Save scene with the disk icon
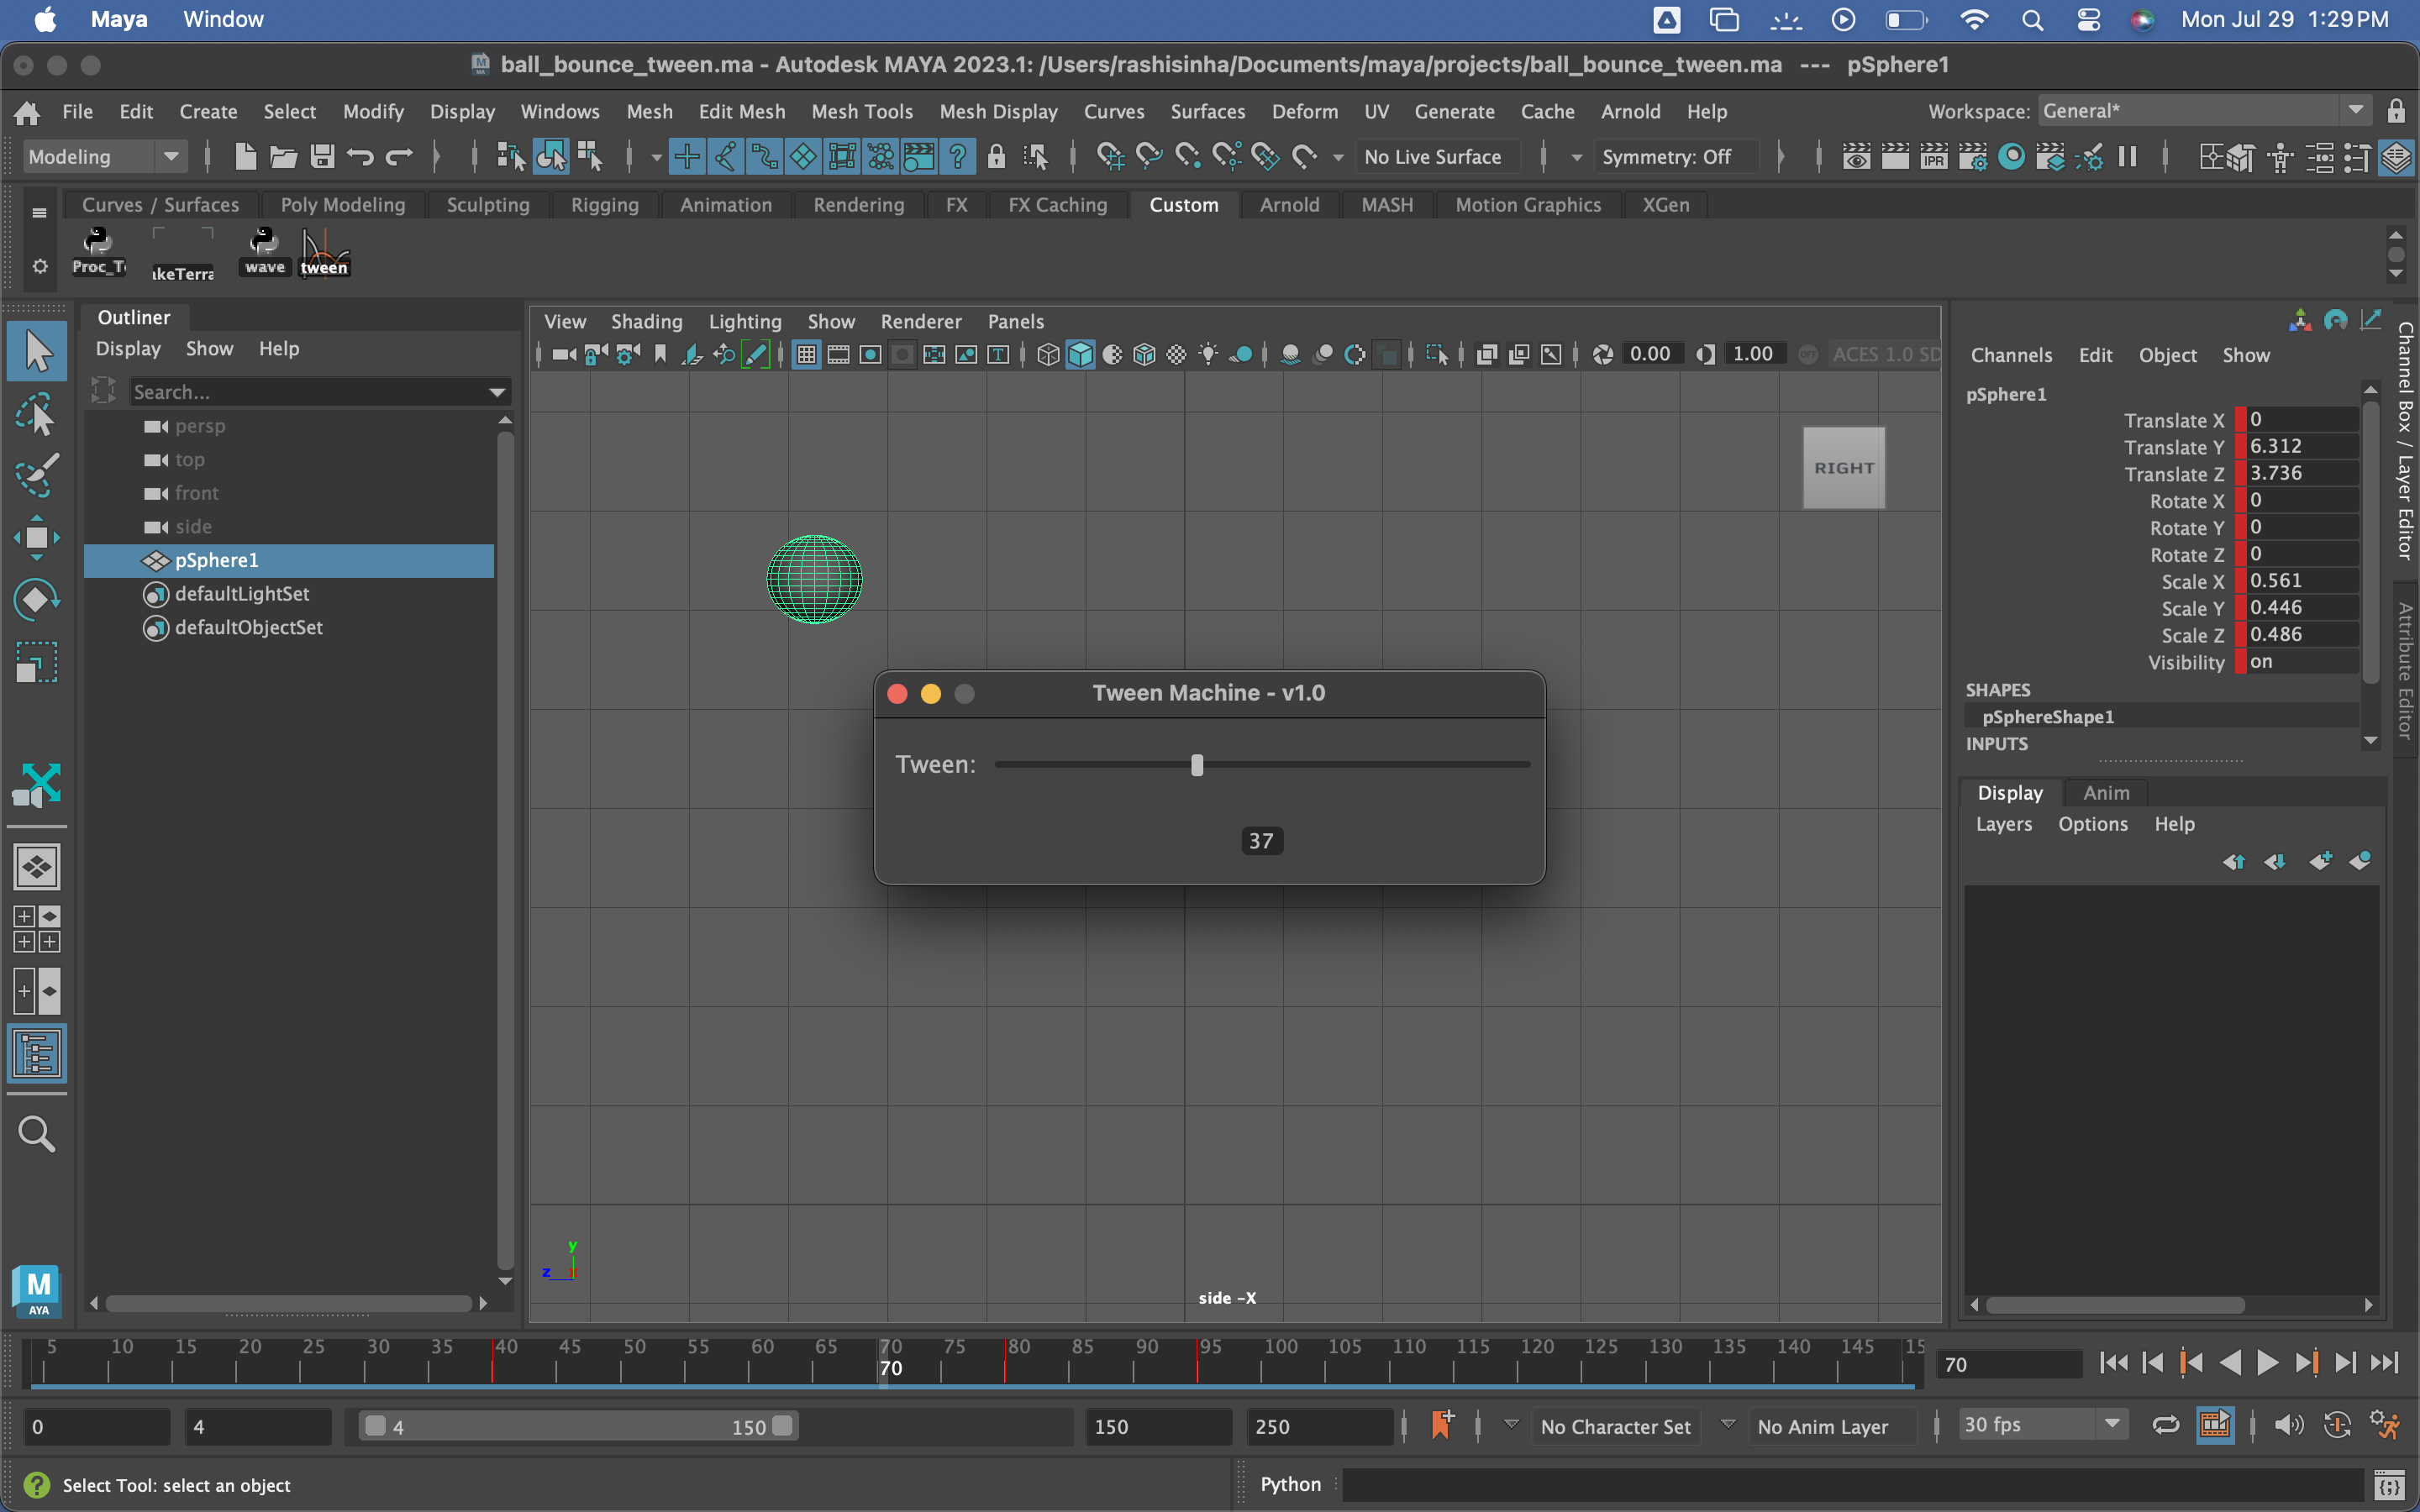 tap(322, 156)
